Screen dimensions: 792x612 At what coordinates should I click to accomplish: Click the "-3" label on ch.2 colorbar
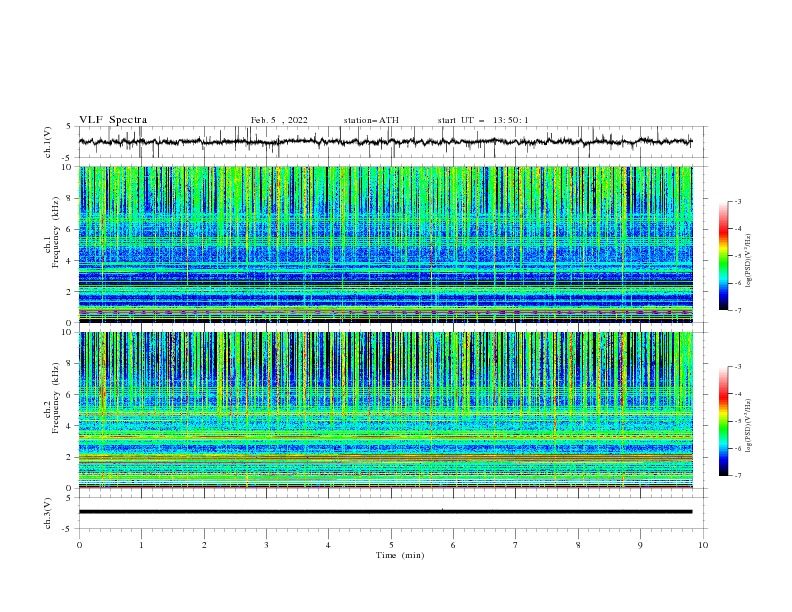pyautogui.click(x=737, y=367)
